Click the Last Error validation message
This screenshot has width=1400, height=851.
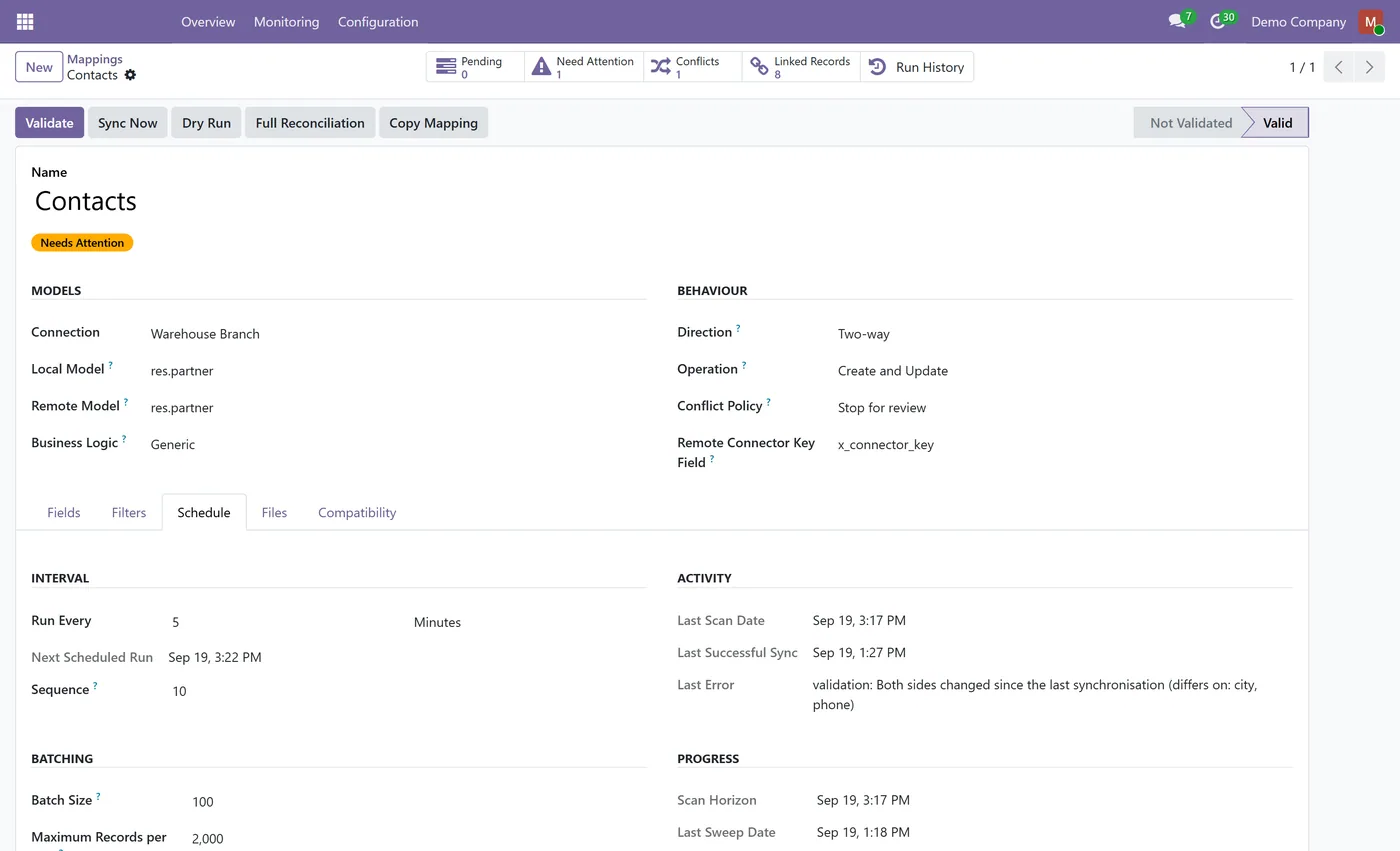pyautogui.click(x=1035, y=695)
